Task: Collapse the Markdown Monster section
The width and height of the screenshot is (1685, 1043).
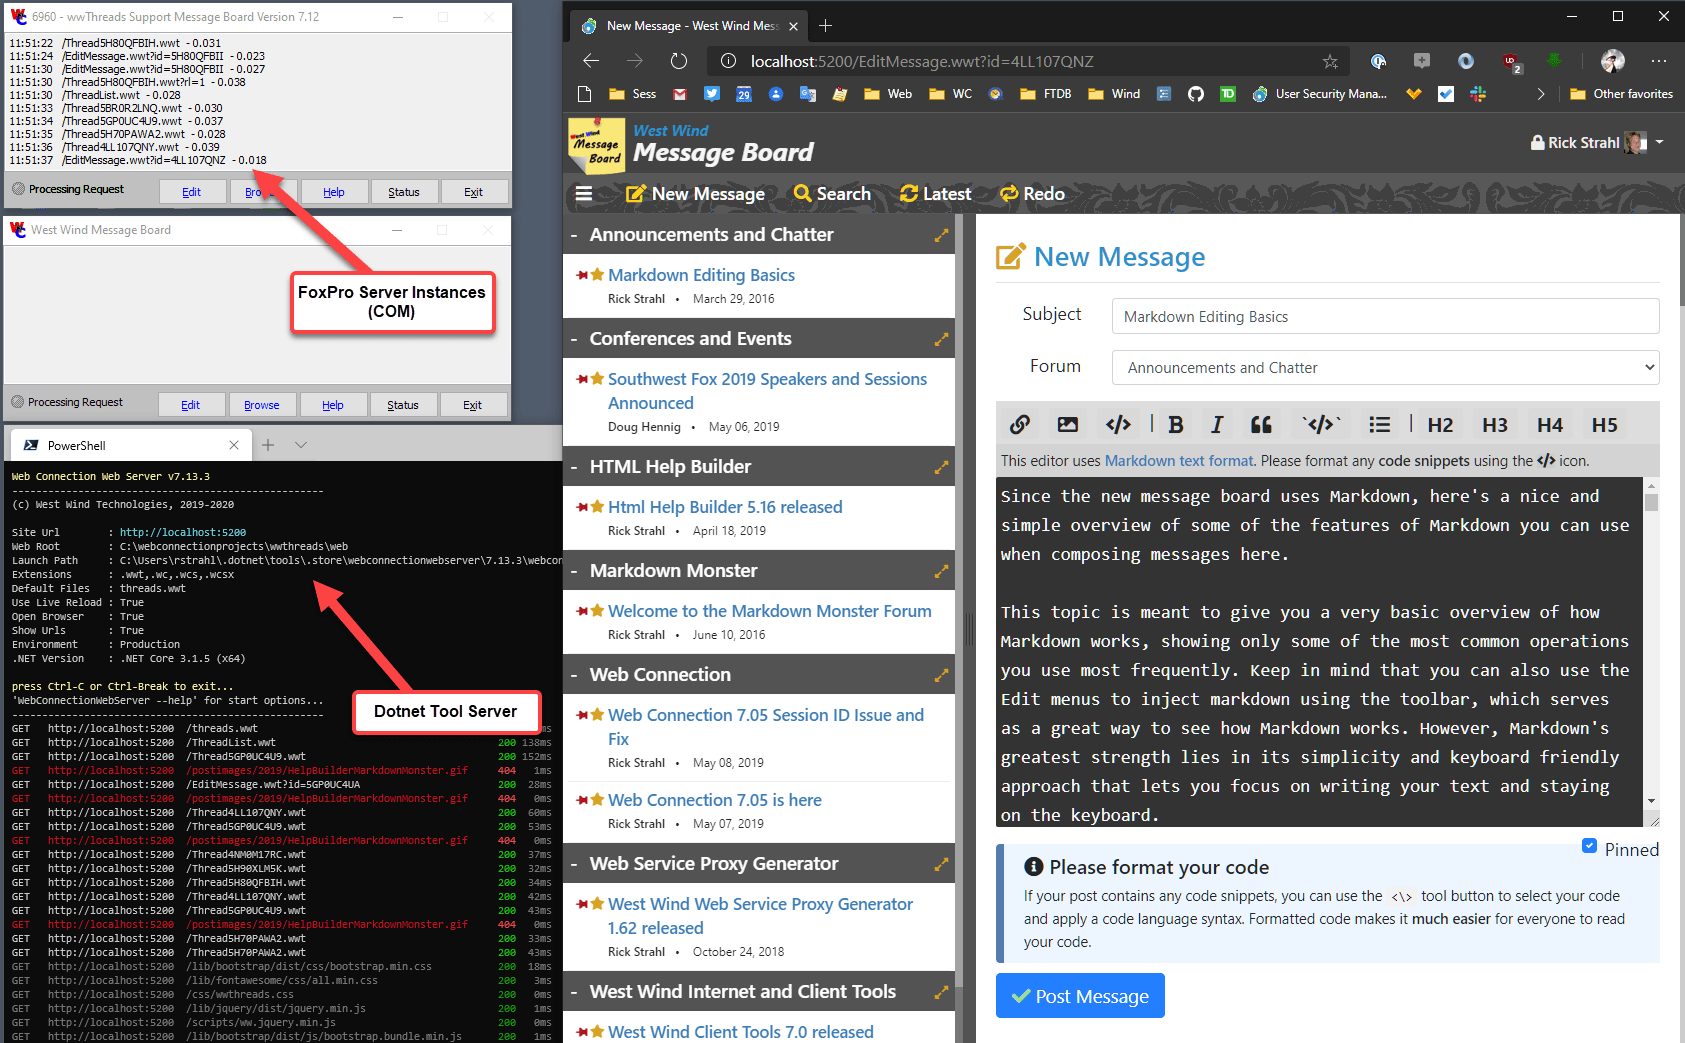Action: (574, 571)
